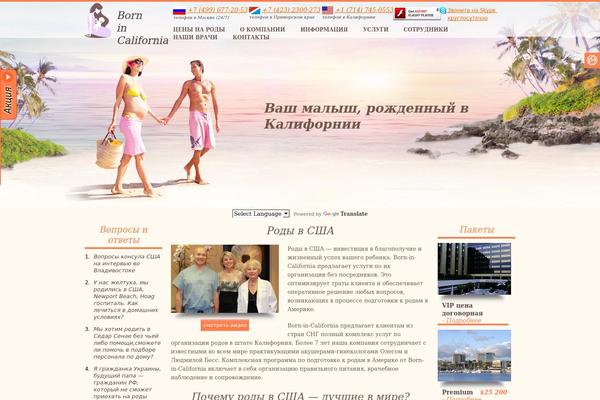Open question about jaundice and Hoag hospital

pos(126,300)
